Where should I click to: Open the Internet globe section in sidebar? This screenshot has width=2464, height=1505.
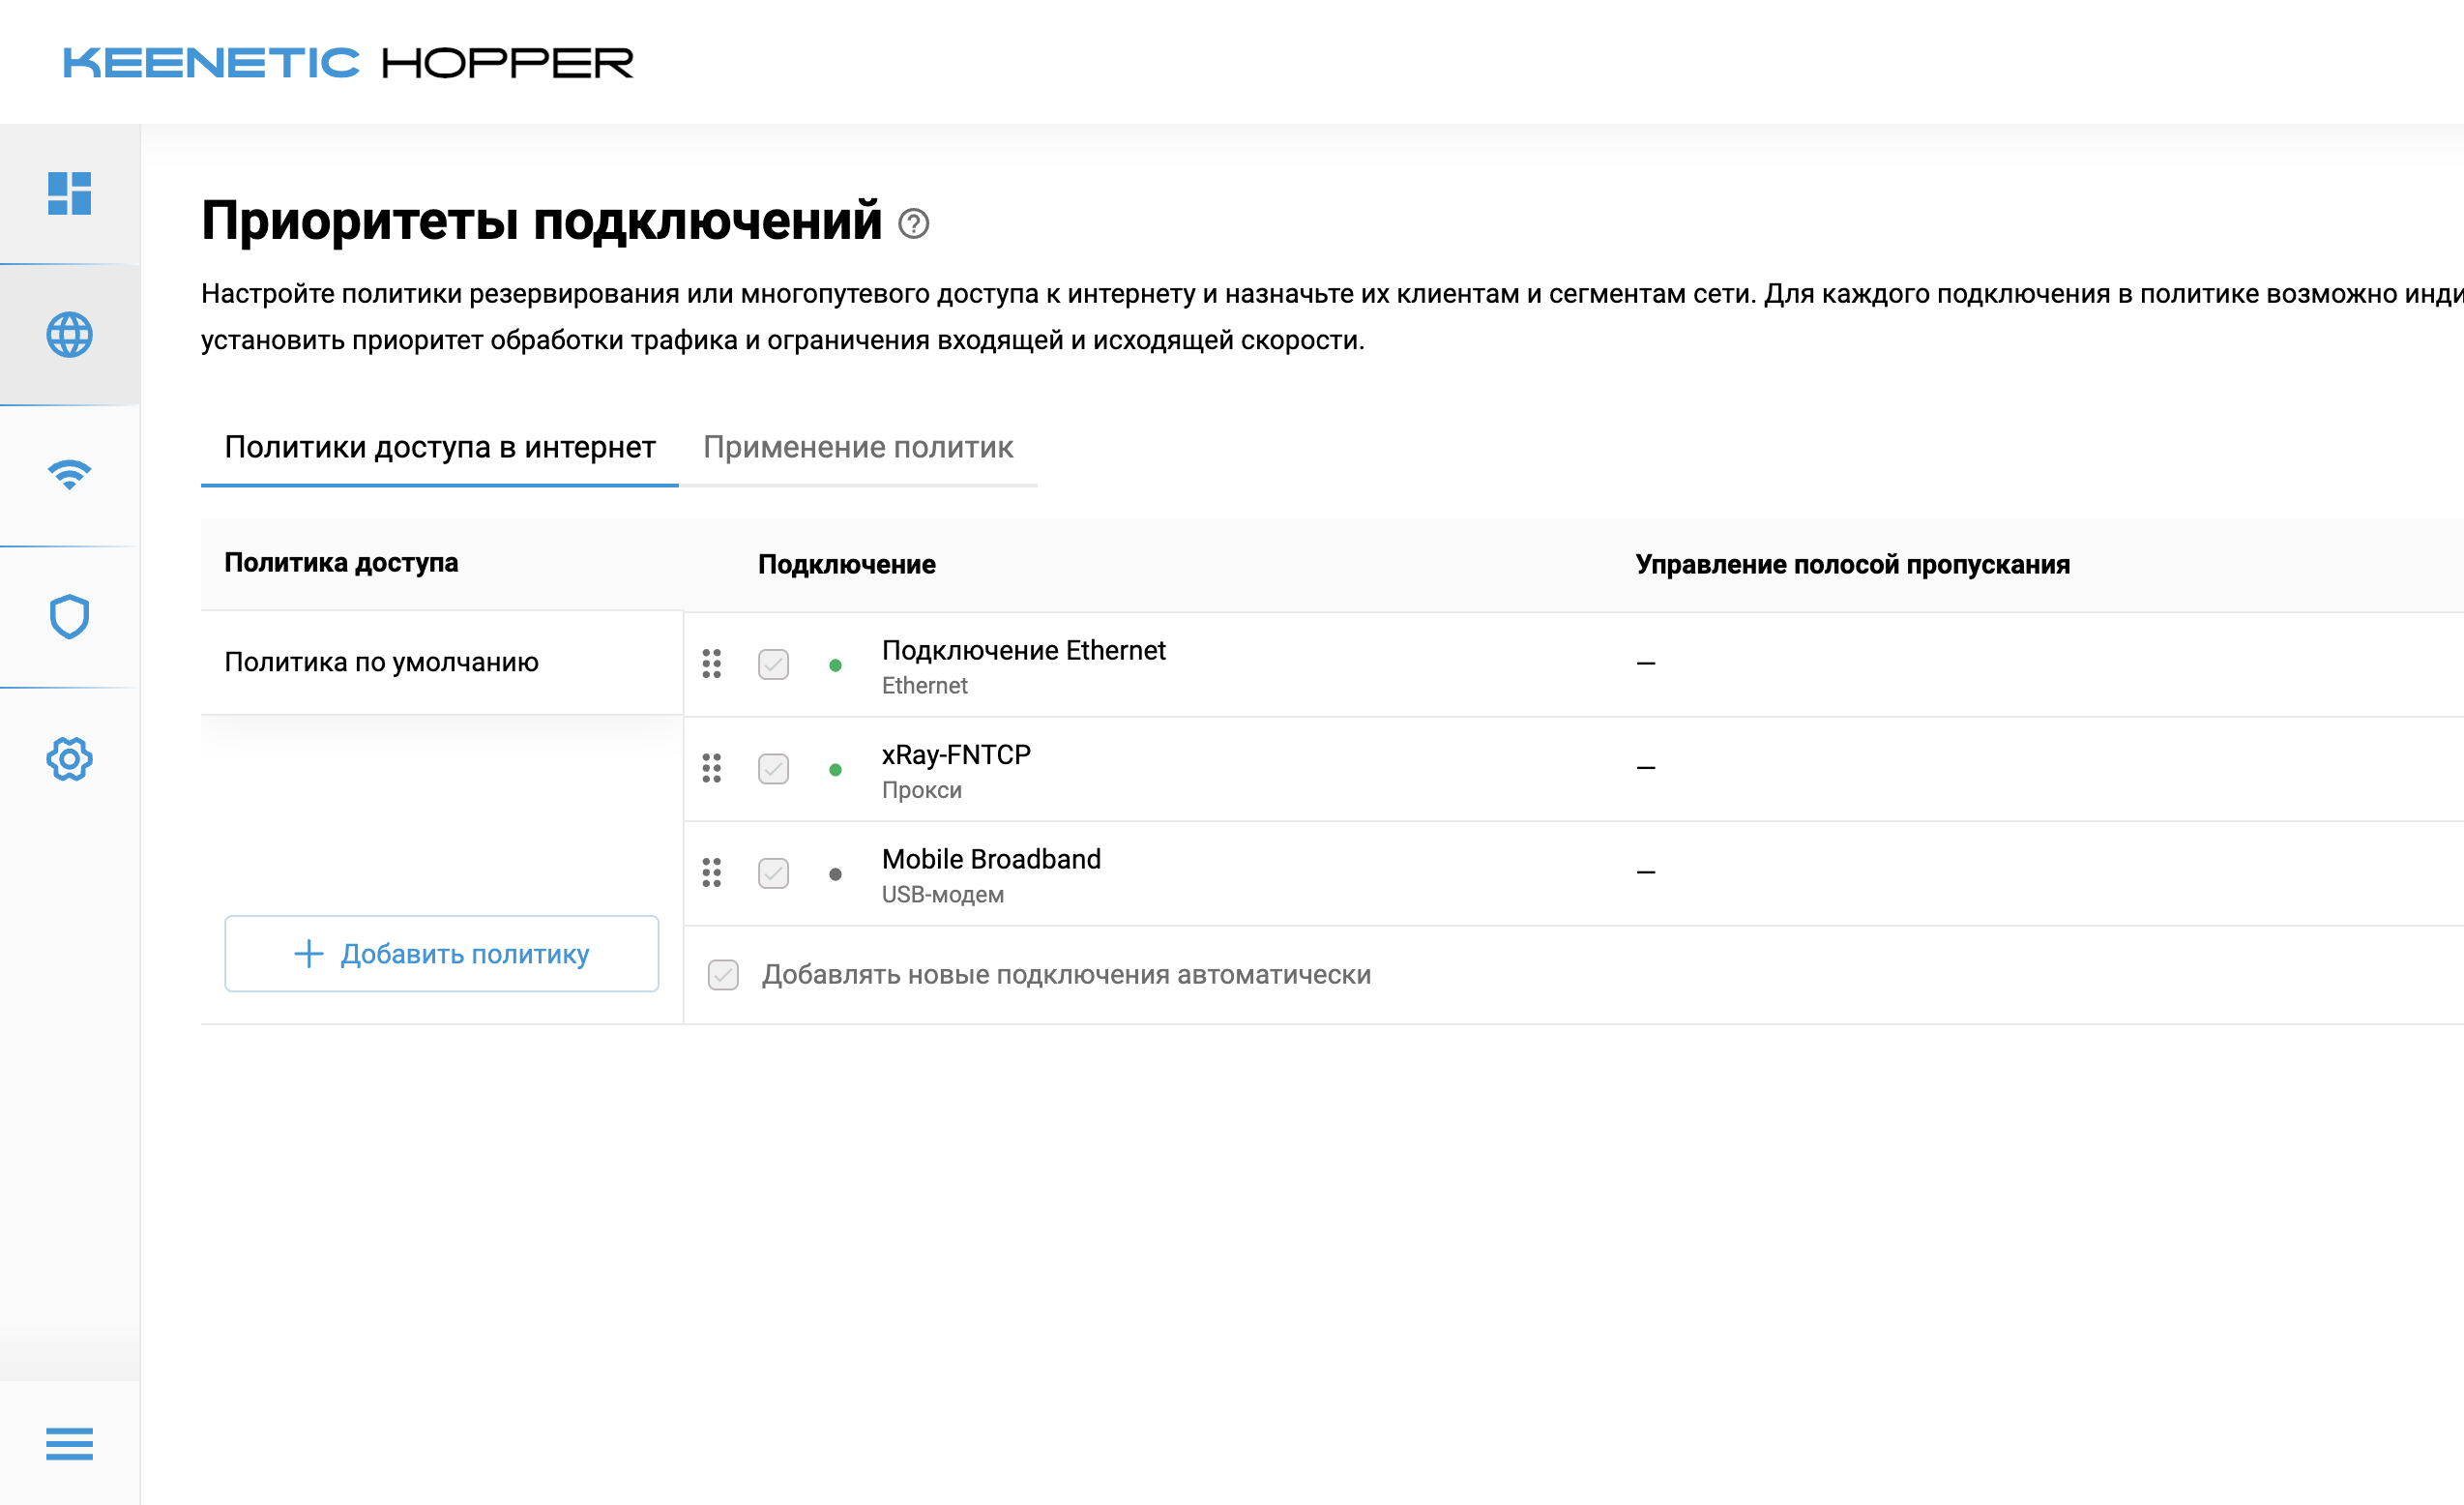coord(69,335)
